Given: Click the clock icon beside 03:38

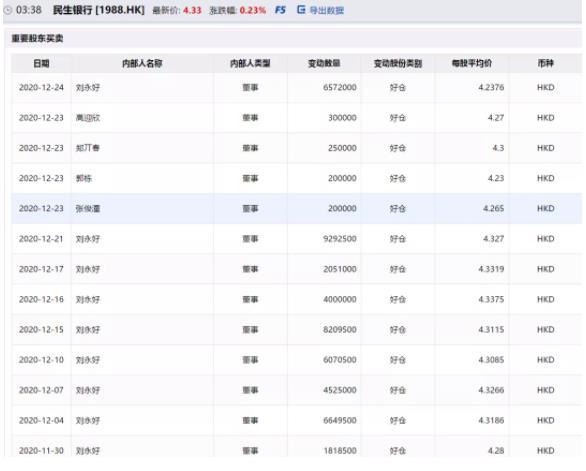Looking at the screenshot, I should point(7,10).
